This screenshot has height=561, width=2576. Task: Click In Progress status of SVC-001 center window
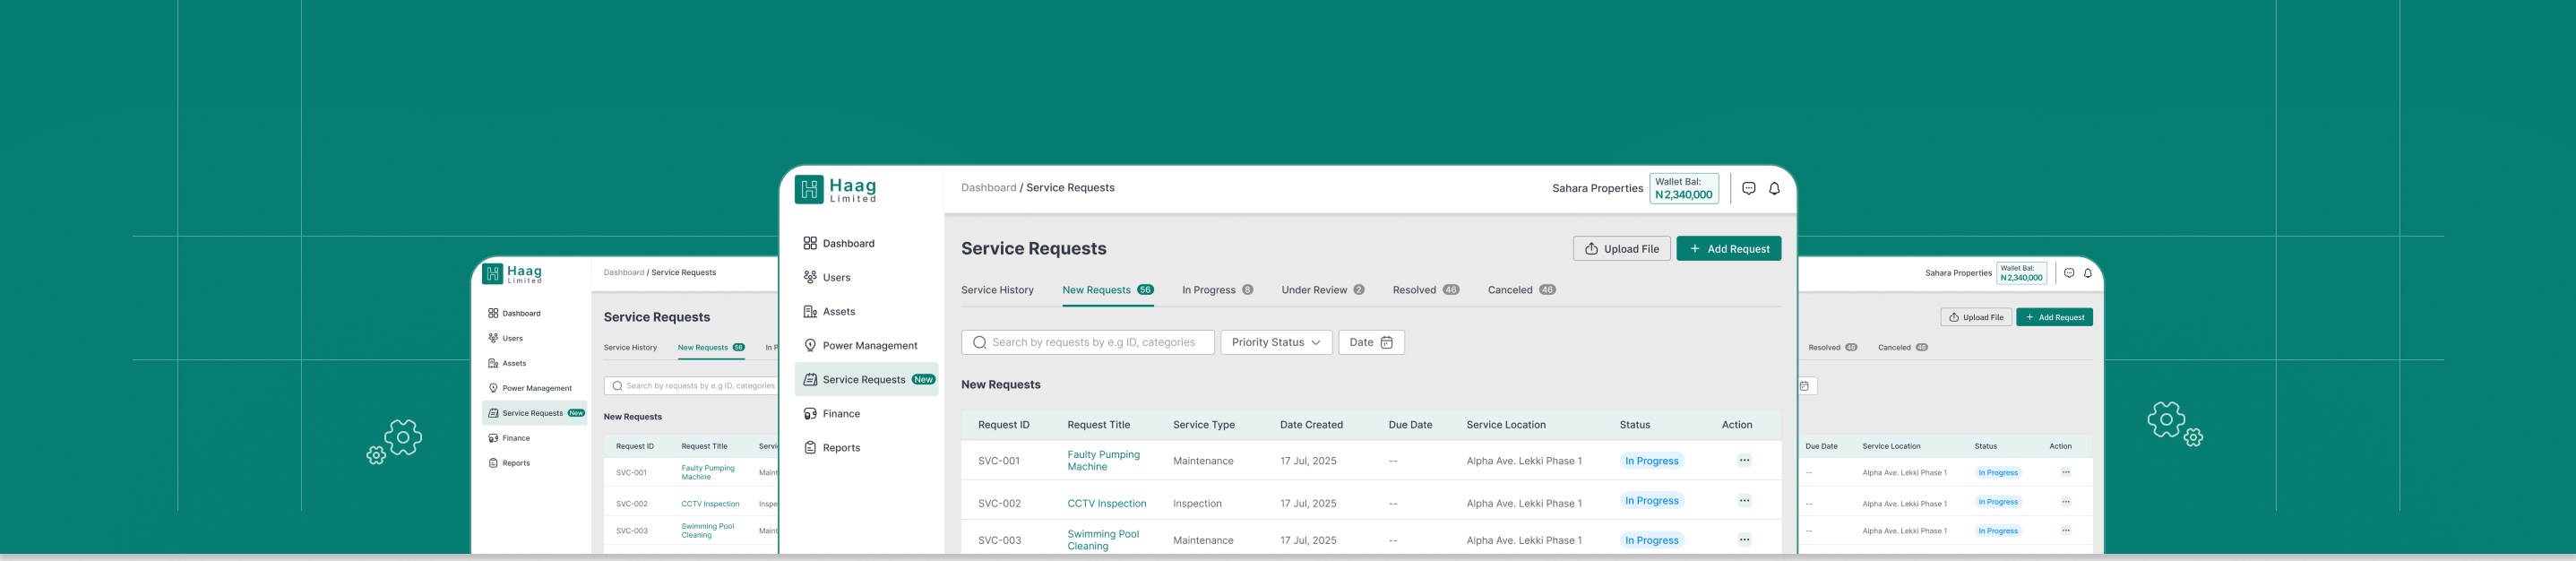pyautogui.click(x=1652, y=461)
